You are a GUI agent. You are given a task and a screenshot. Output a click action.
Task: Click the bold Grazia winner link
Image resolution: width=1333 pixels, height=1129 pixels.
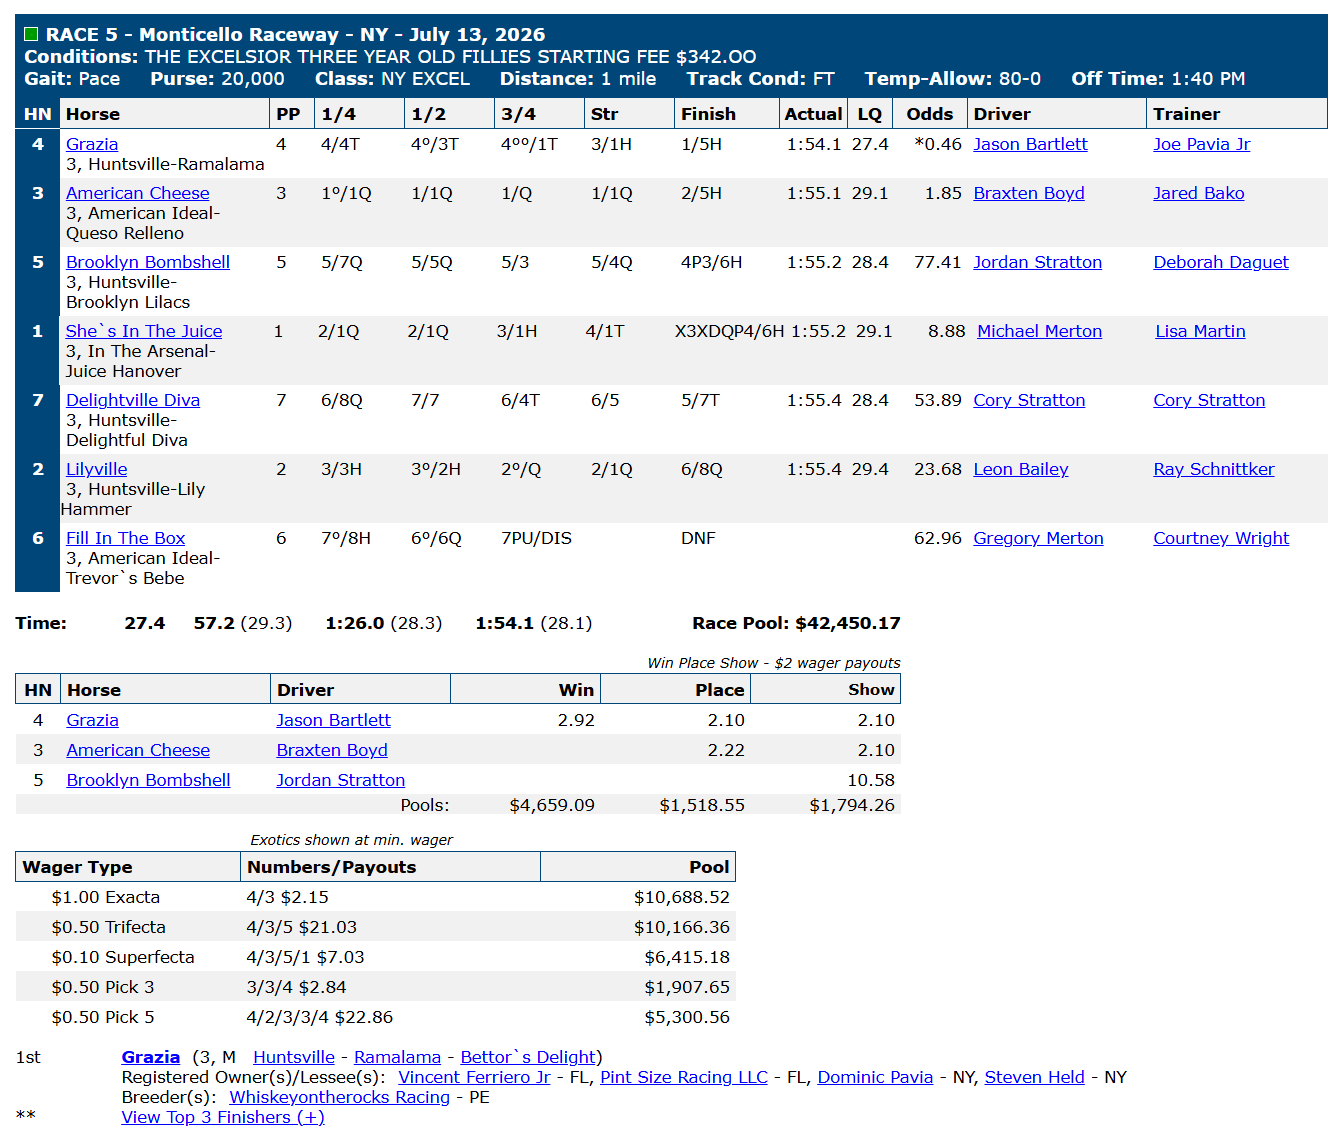151,1057
